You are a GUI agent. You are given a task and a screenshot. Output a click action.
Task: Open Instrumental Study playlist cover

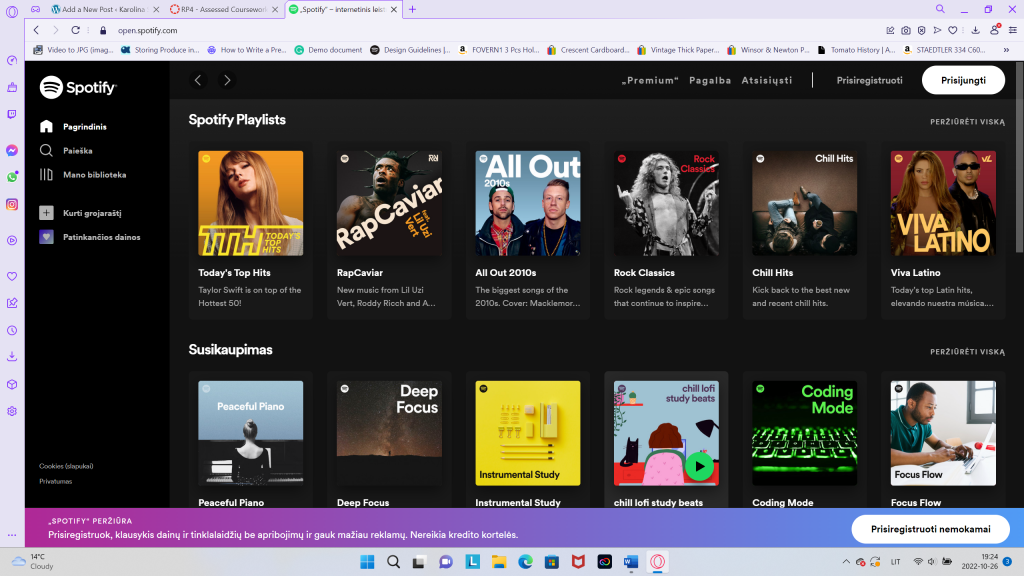tap(528, 433)
